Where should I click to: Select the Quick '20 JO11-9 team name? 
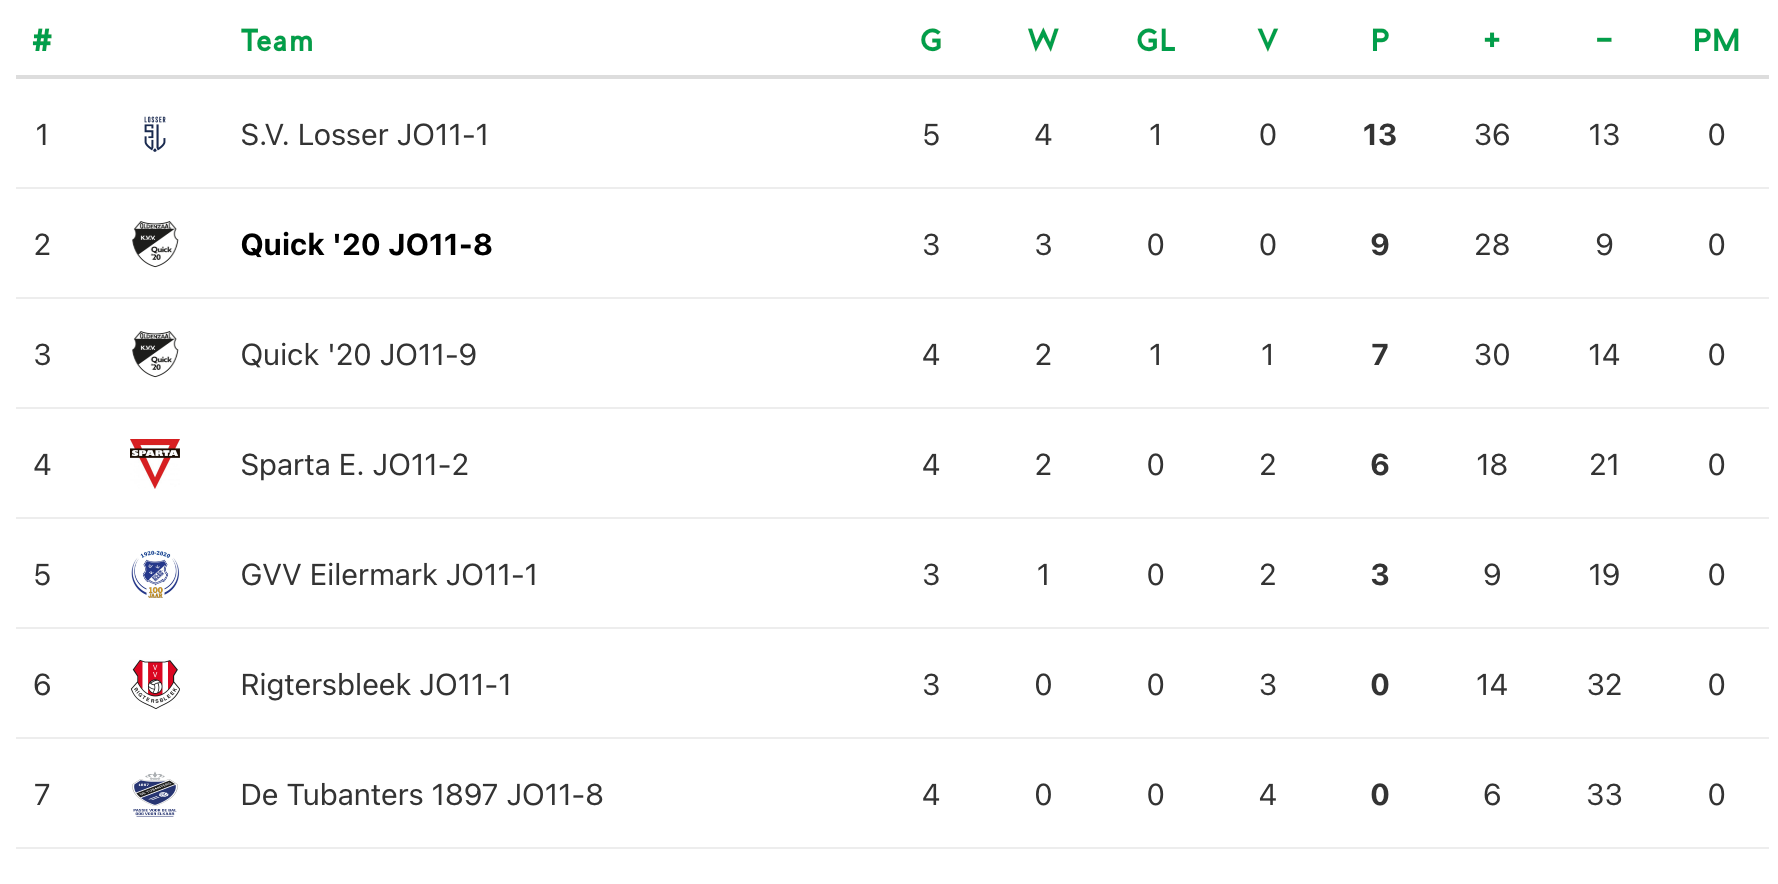click(359, 355)
